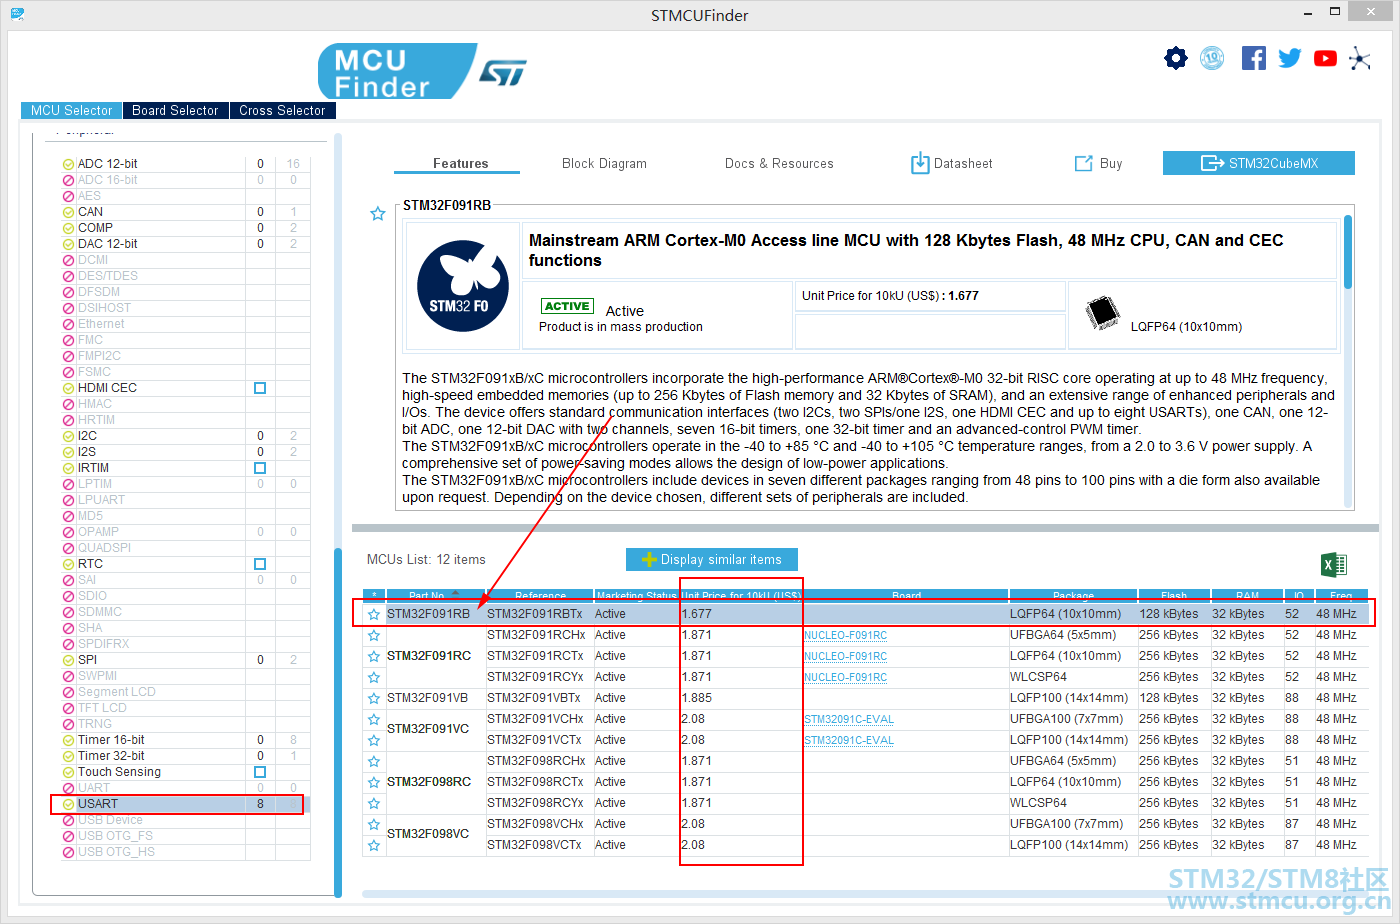This screenshot has width=1400, height=924.
Task: Open STM32091C-EVAL link in STM32F091VCTx row
Action: [x=849, y=740]
